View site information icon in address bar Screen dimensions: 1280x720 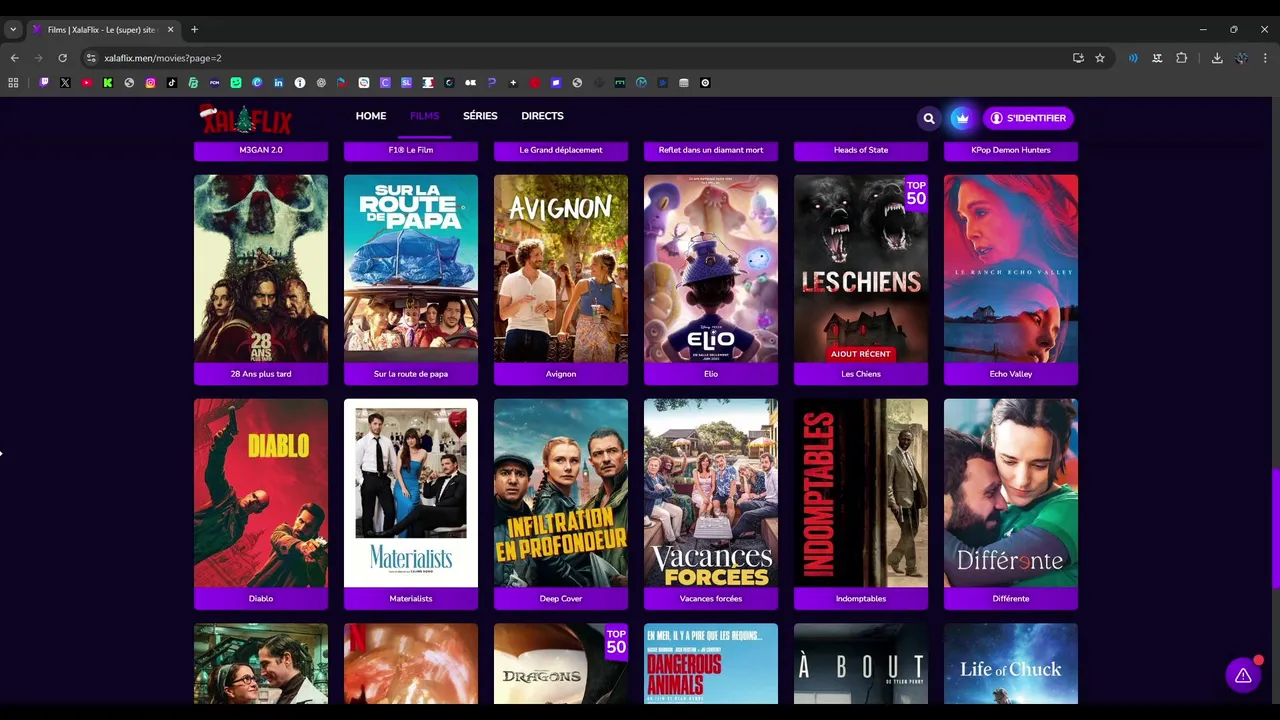(91, 58)
